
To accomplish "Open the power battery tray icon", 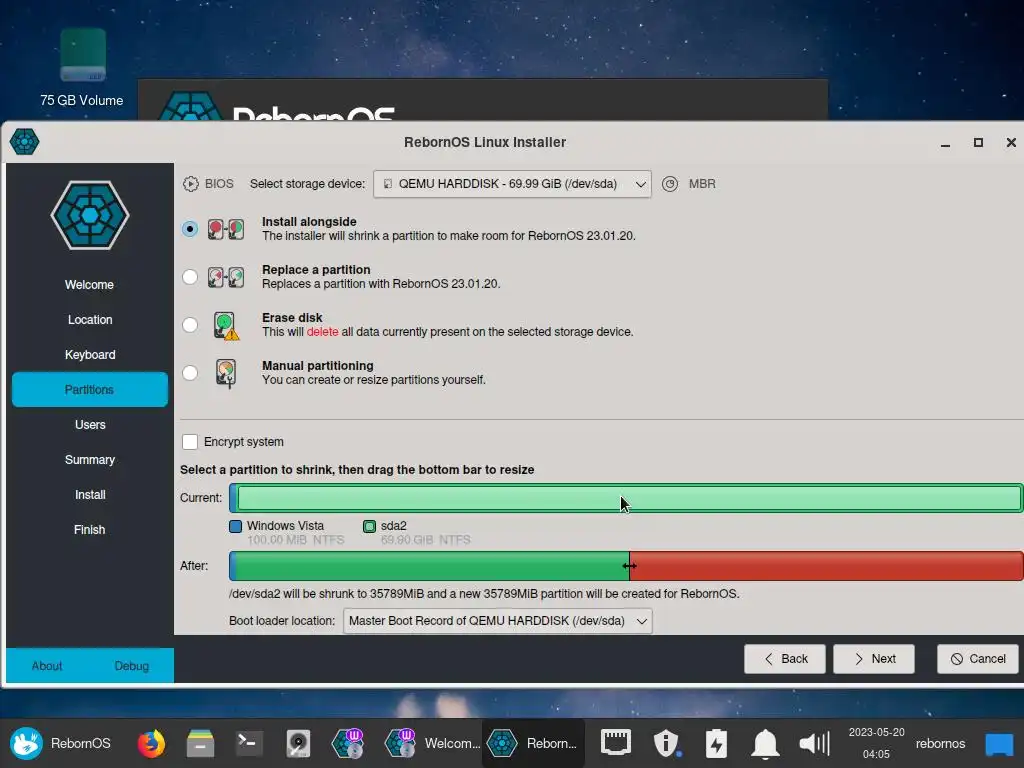I will (x=716, y=743).
